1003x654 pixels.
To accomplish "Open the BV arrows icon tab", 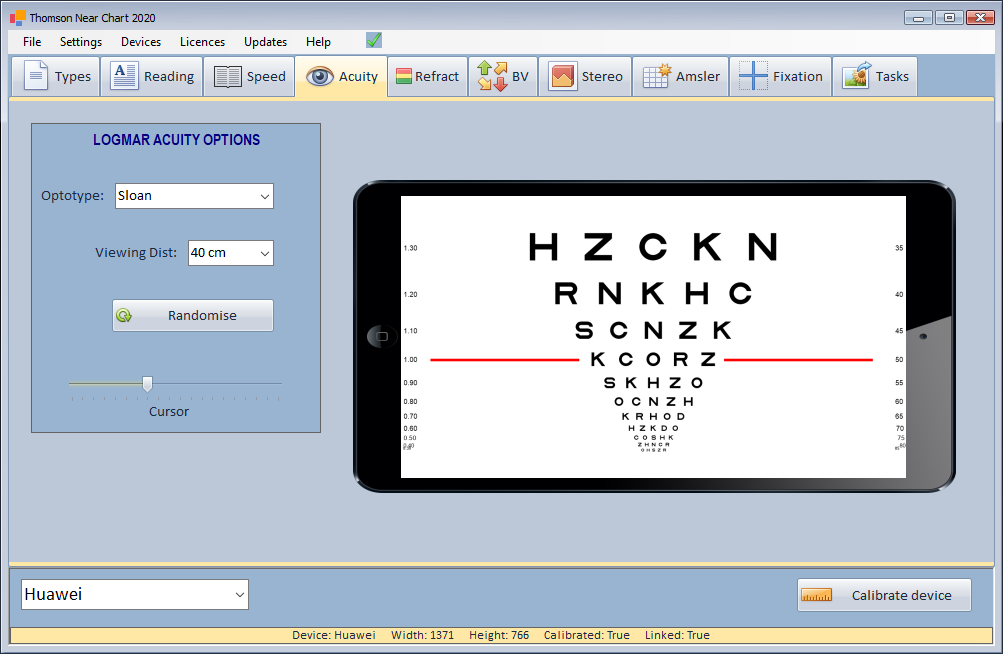I will 491,77.
